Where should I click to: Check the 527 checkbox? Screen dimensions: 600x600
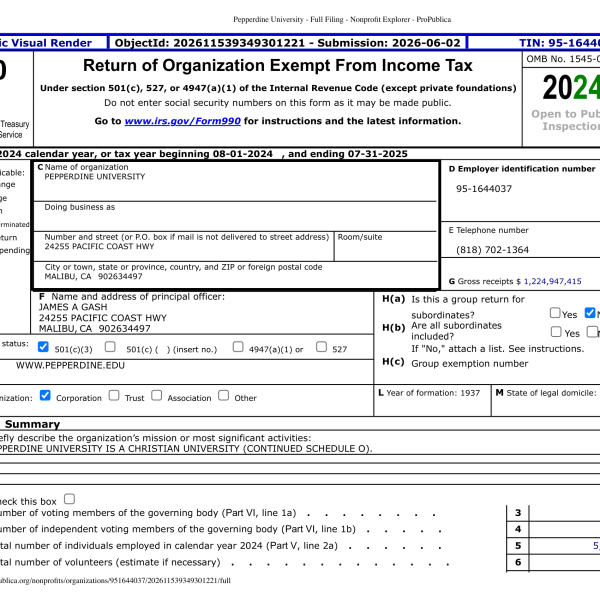[321, 347]
